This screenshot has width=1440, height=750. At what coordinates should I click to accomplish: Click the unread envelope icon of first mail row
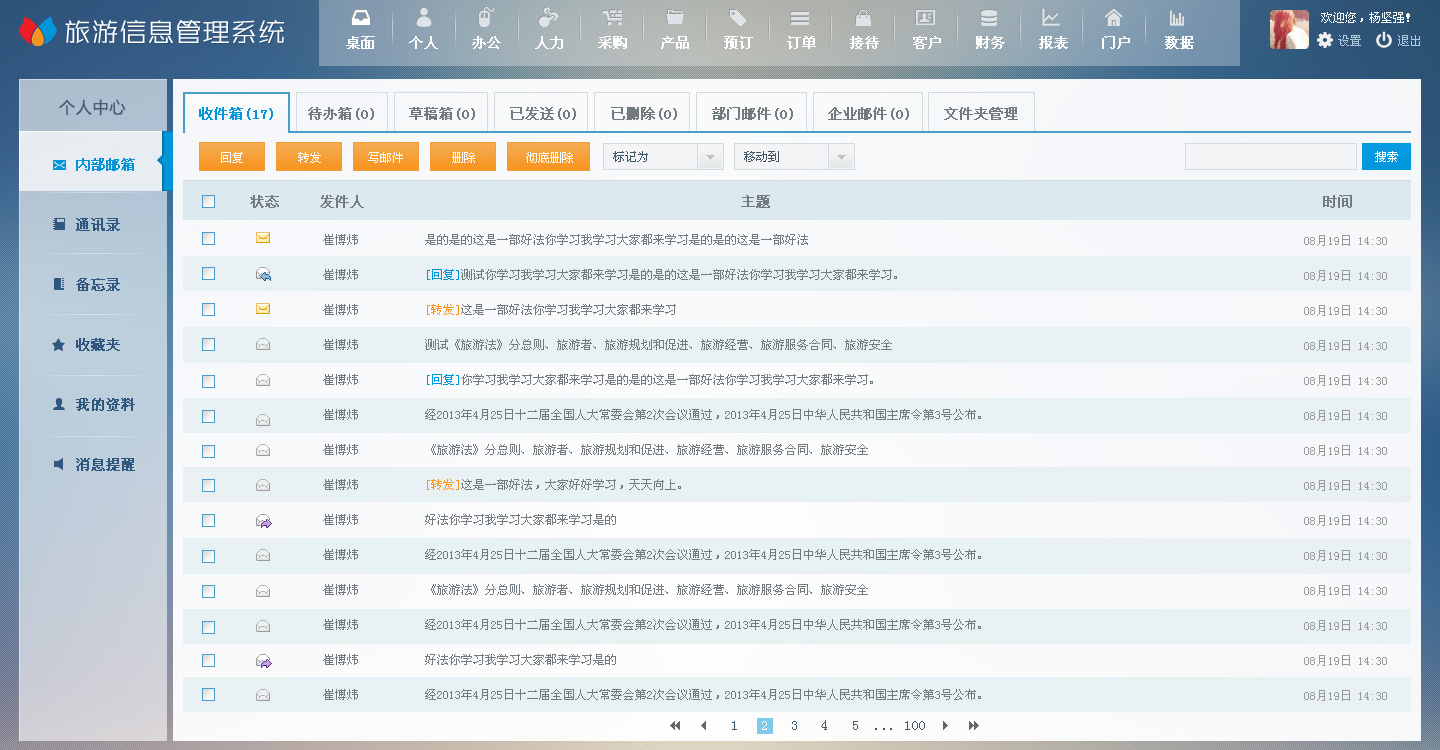[263, 238]
